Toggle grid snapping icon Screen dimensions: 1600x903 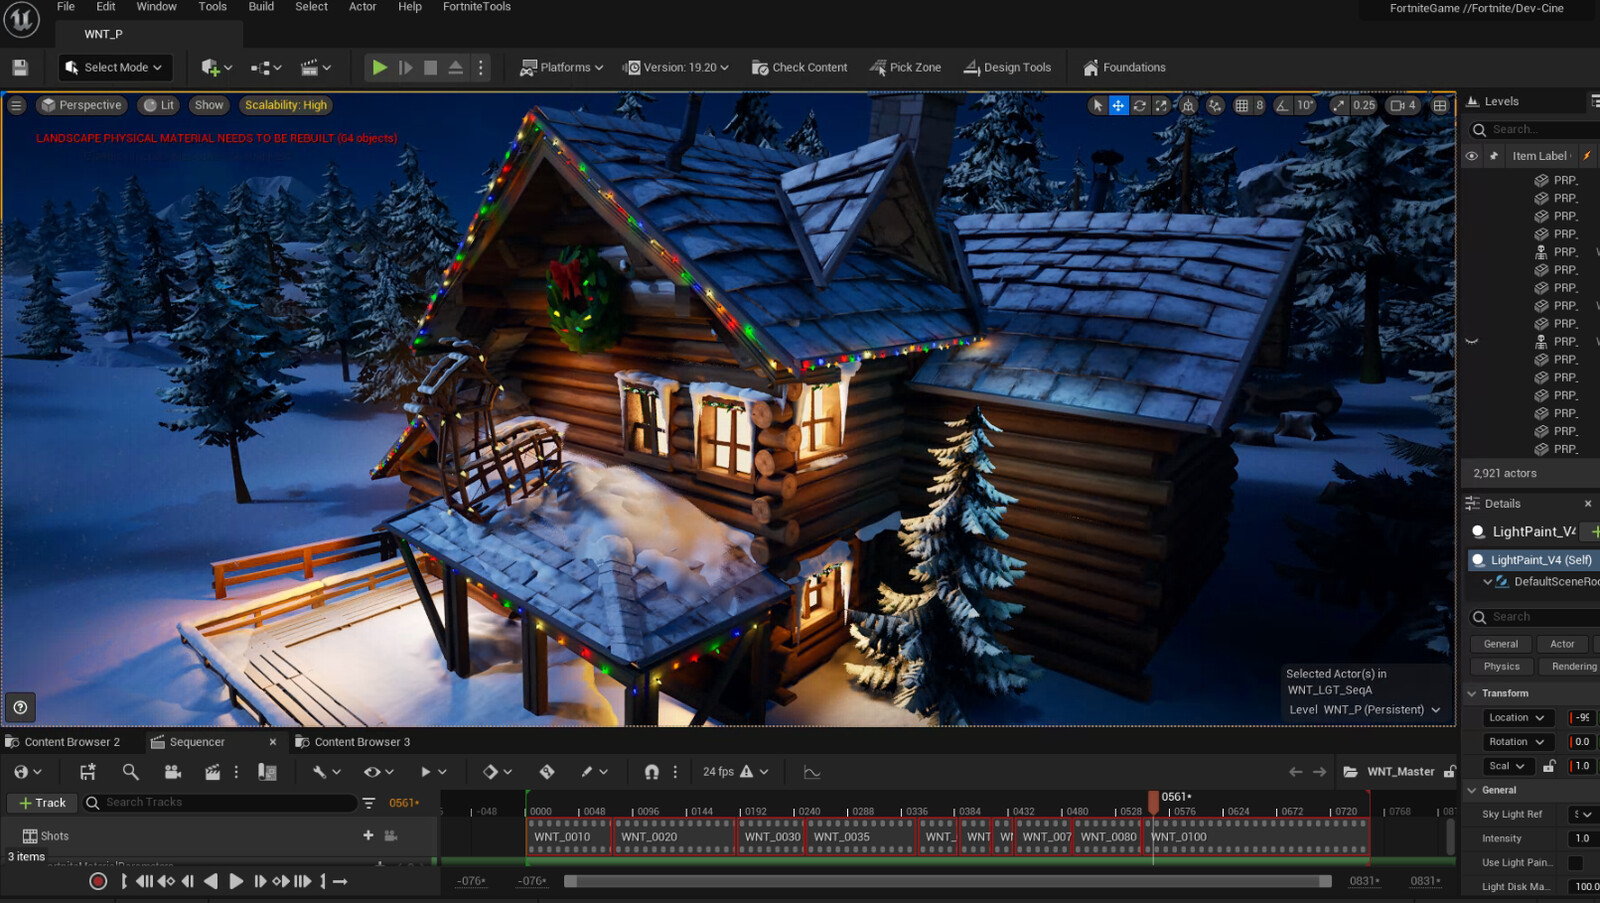1241,105
